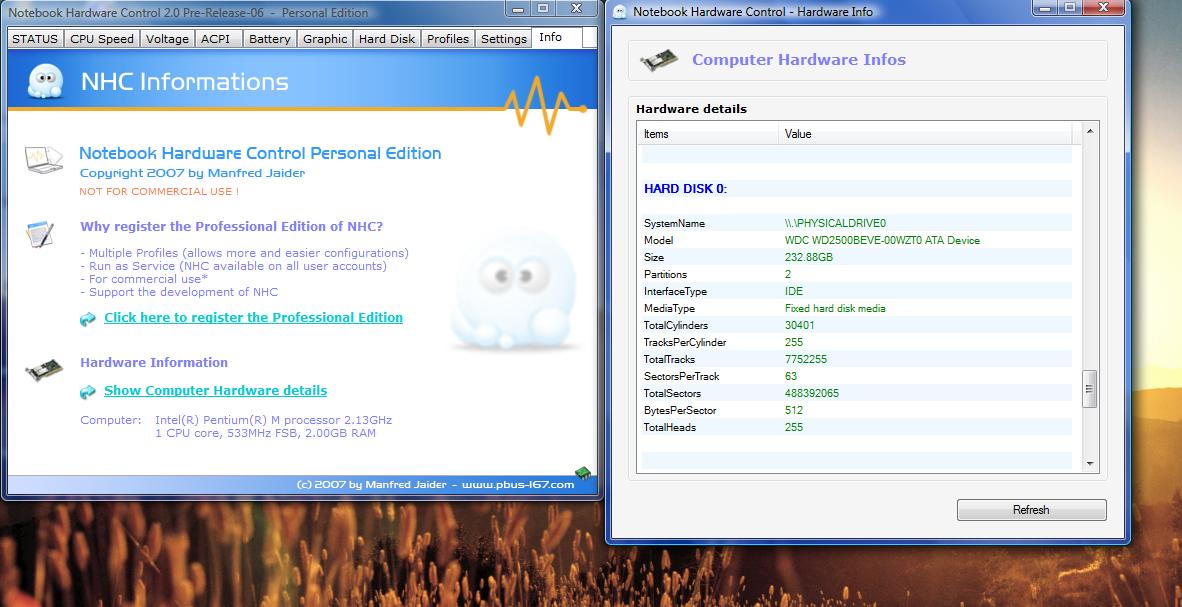This screenshot has height=607, width=1182.
Task: Click the network card icon beside Hardware Information
Action: click(x=44, y=370)
